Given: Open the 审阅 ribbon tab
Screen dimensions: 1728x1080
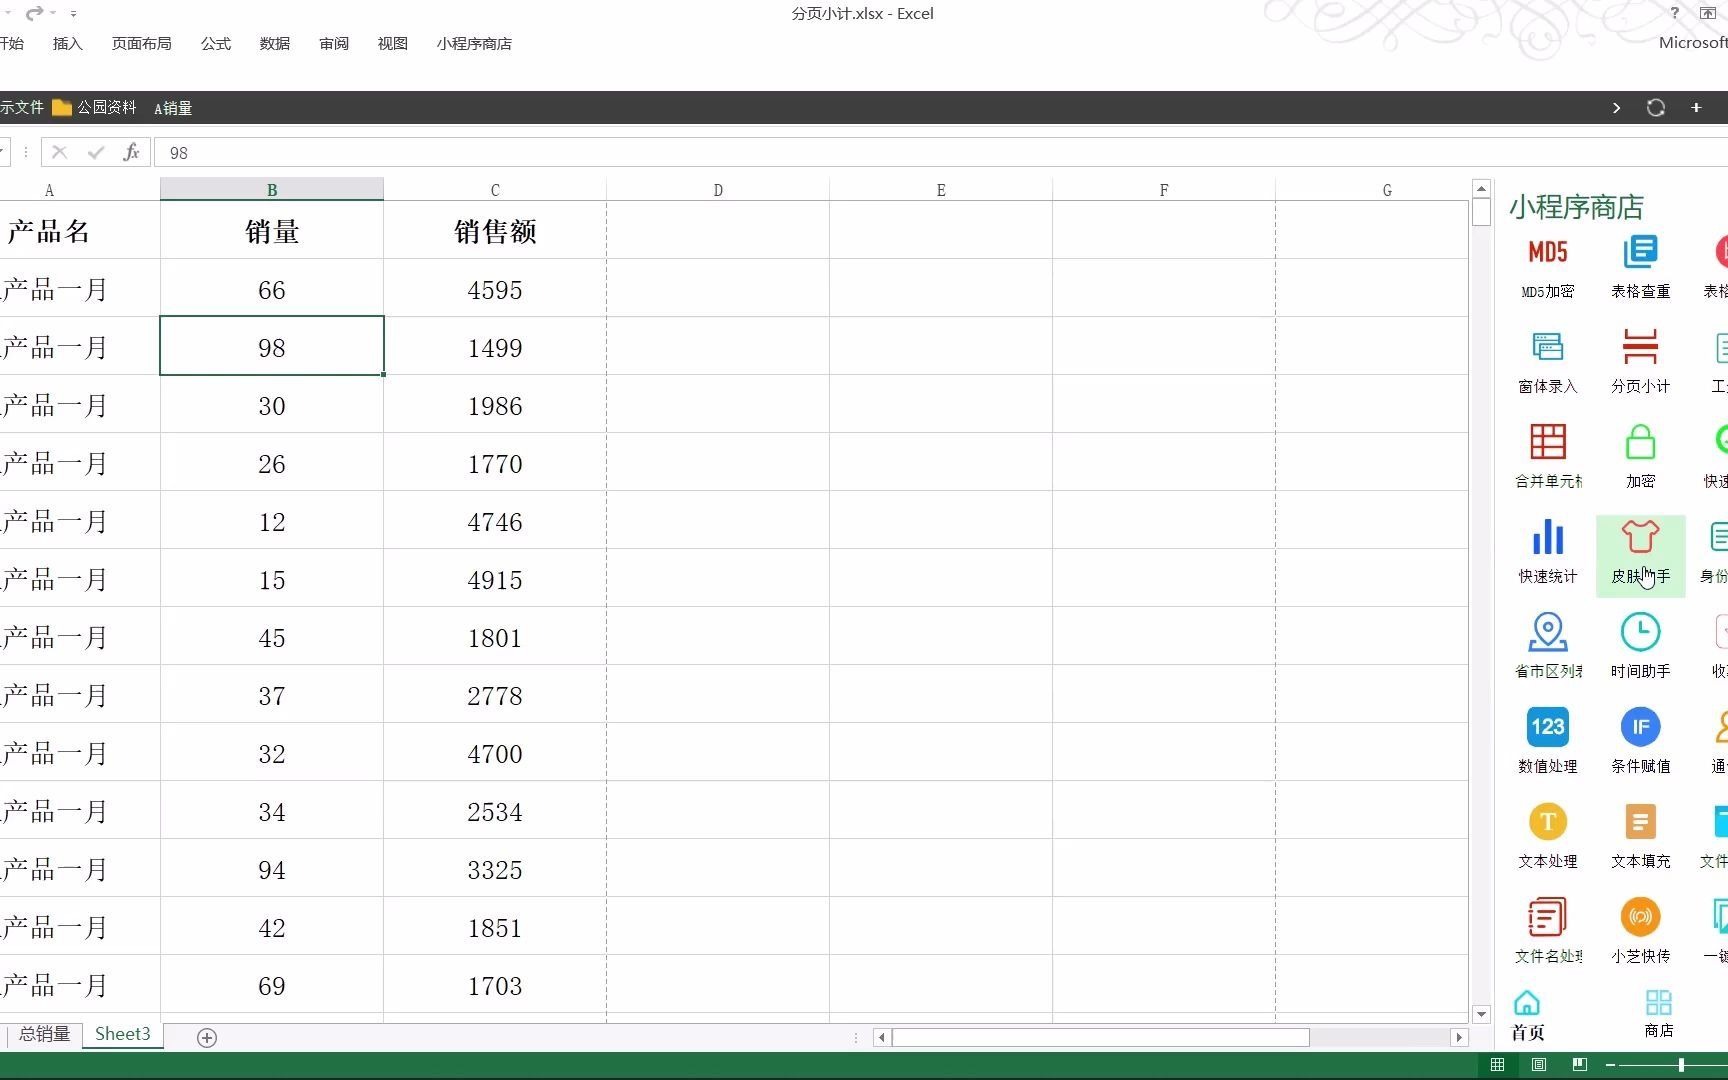Looking at the screenshot, I should pyautogui.click(x=334, y=44).
